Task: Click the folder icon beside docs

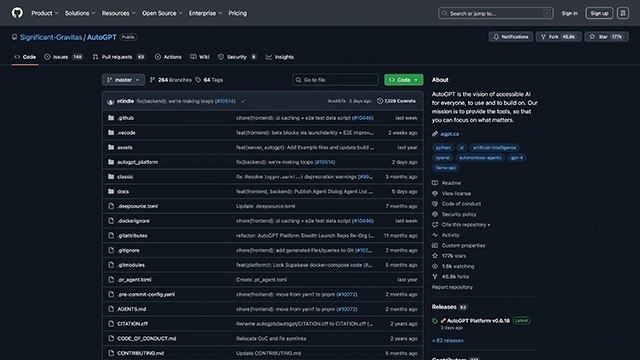Action: pyautogui.click(x=111, y=191)
